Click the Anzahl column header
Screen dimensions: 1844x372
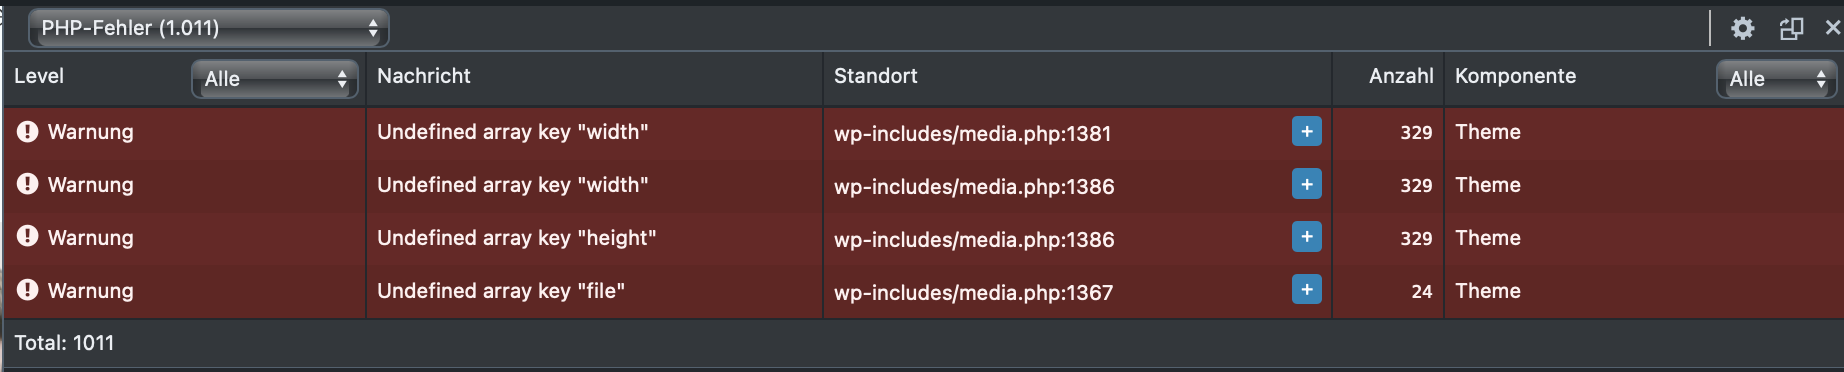tap(1401, 76)
